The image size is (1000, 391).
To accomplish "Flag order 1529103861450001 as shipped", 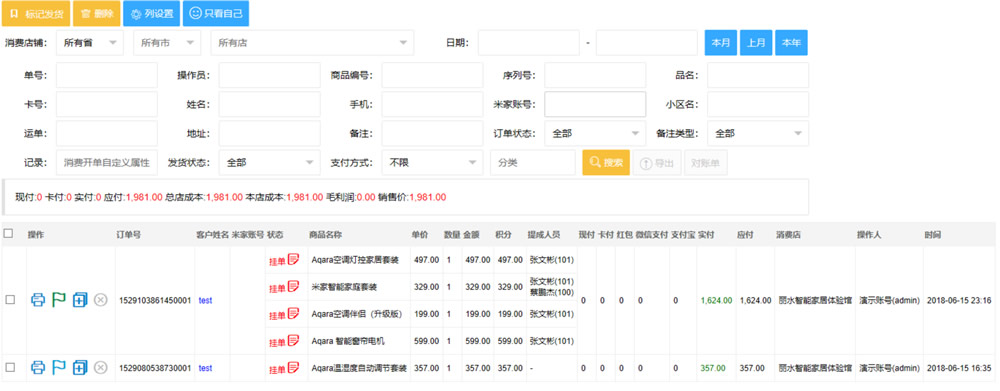I will click(x=59, y=300).
